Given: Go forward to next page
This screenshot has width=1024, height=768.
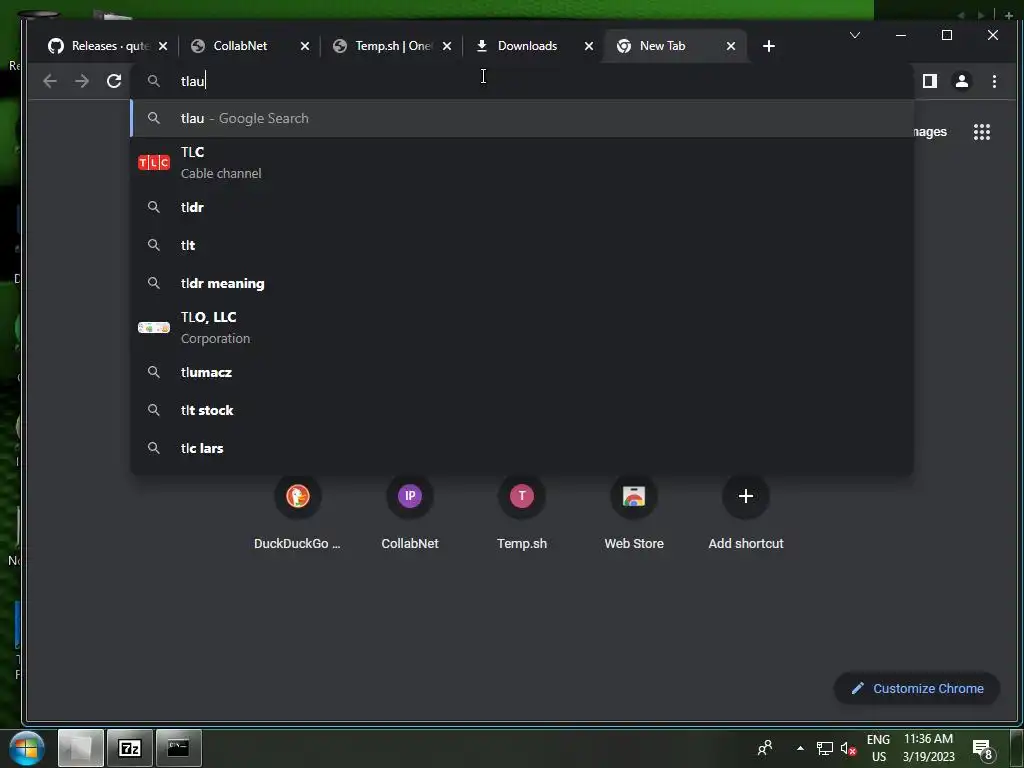Looking at the screenshot, I should [x=82, y=81].
